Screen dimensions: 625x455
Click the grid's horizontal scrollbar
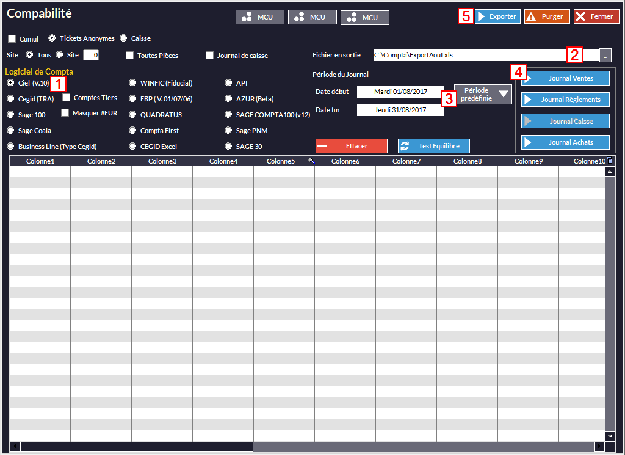click(300, 446)
